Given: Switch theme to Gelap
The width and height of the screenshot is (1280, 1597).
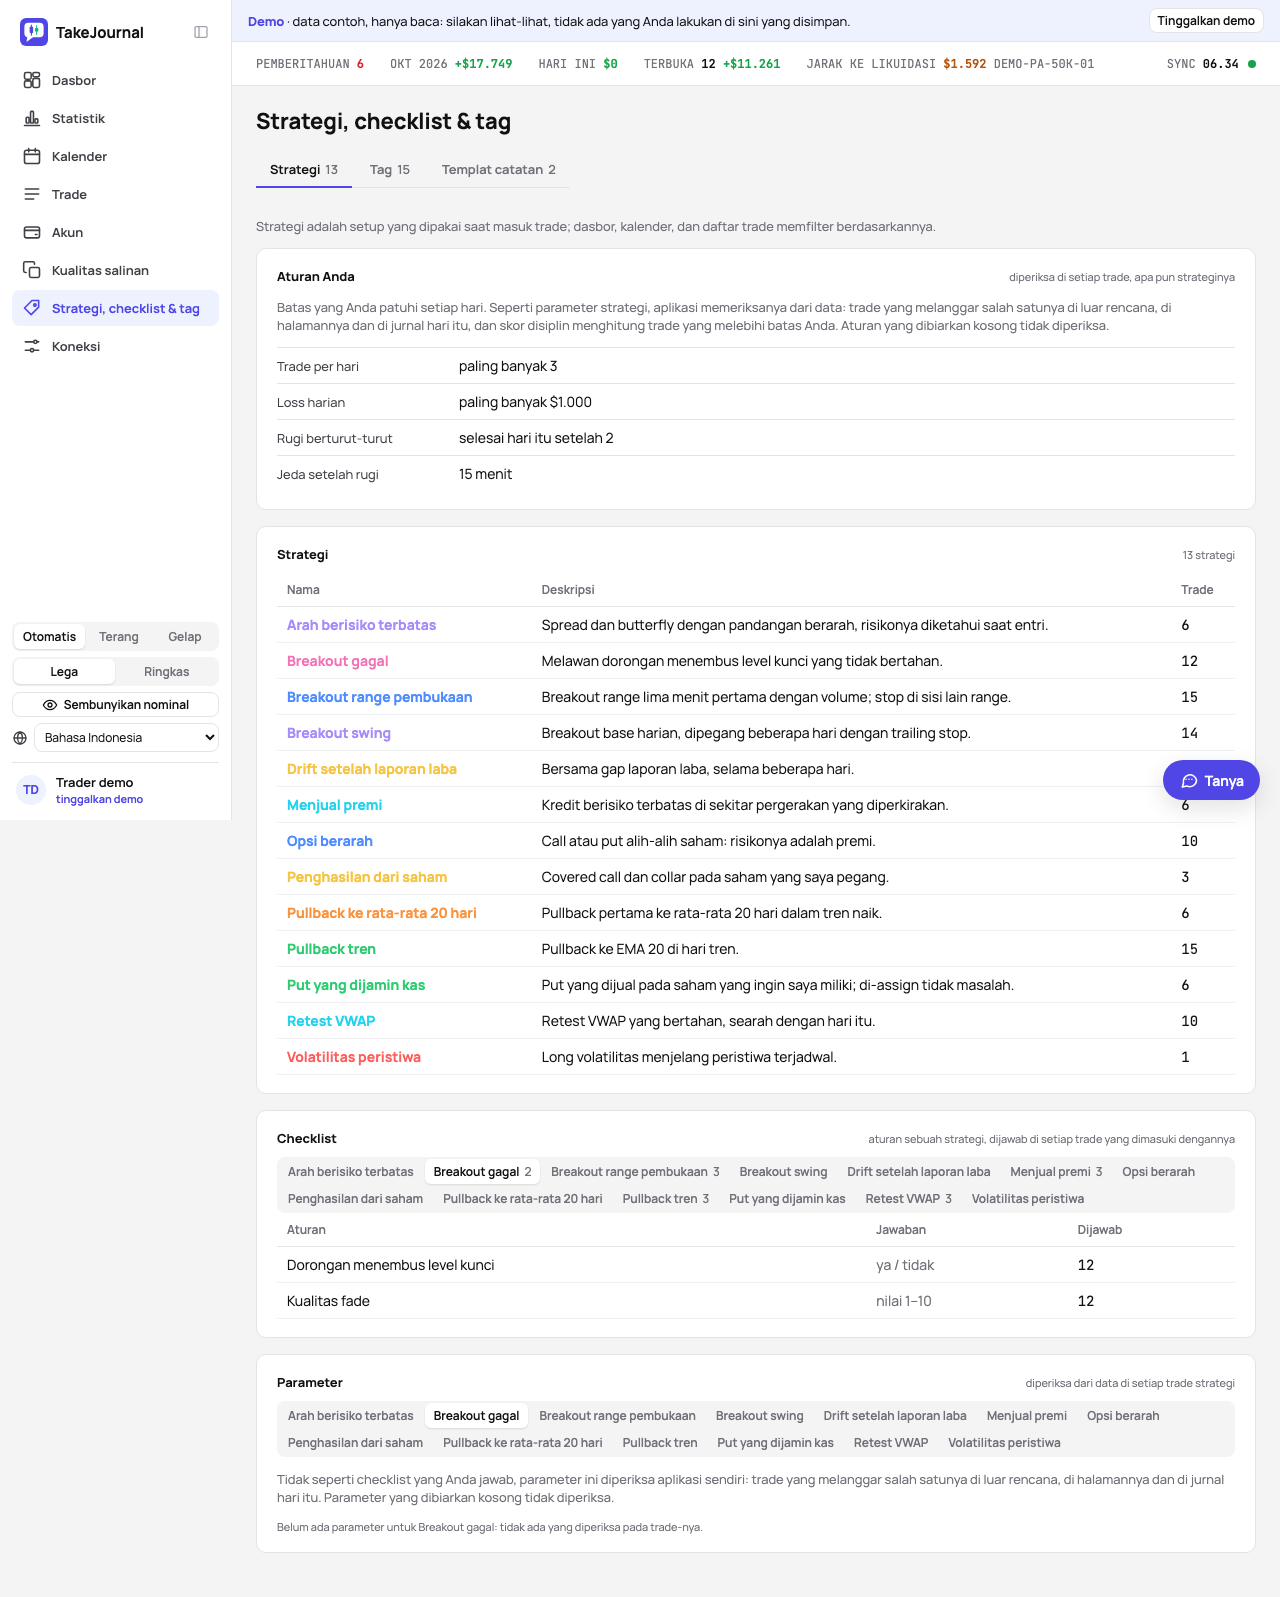Looking at the screenshot, I should 184,637.
